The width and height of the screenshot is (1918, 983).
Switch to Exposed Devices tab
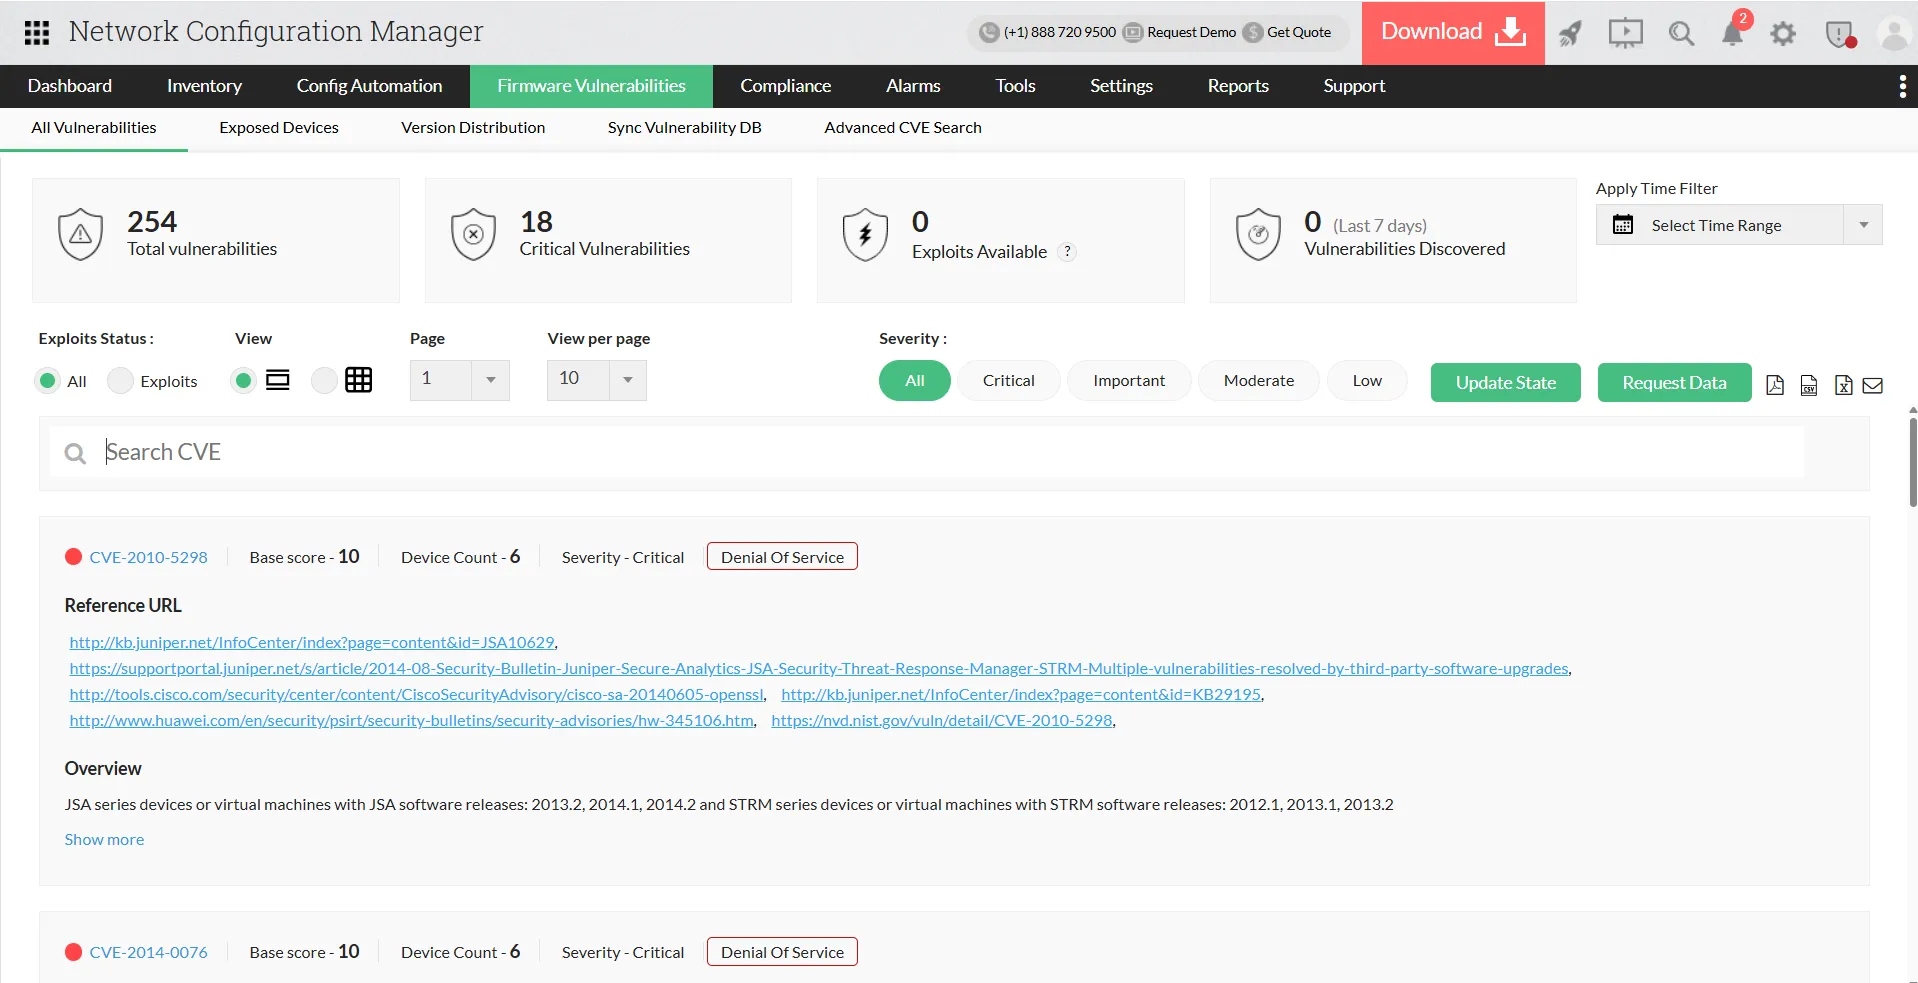[x=279, y=128]
